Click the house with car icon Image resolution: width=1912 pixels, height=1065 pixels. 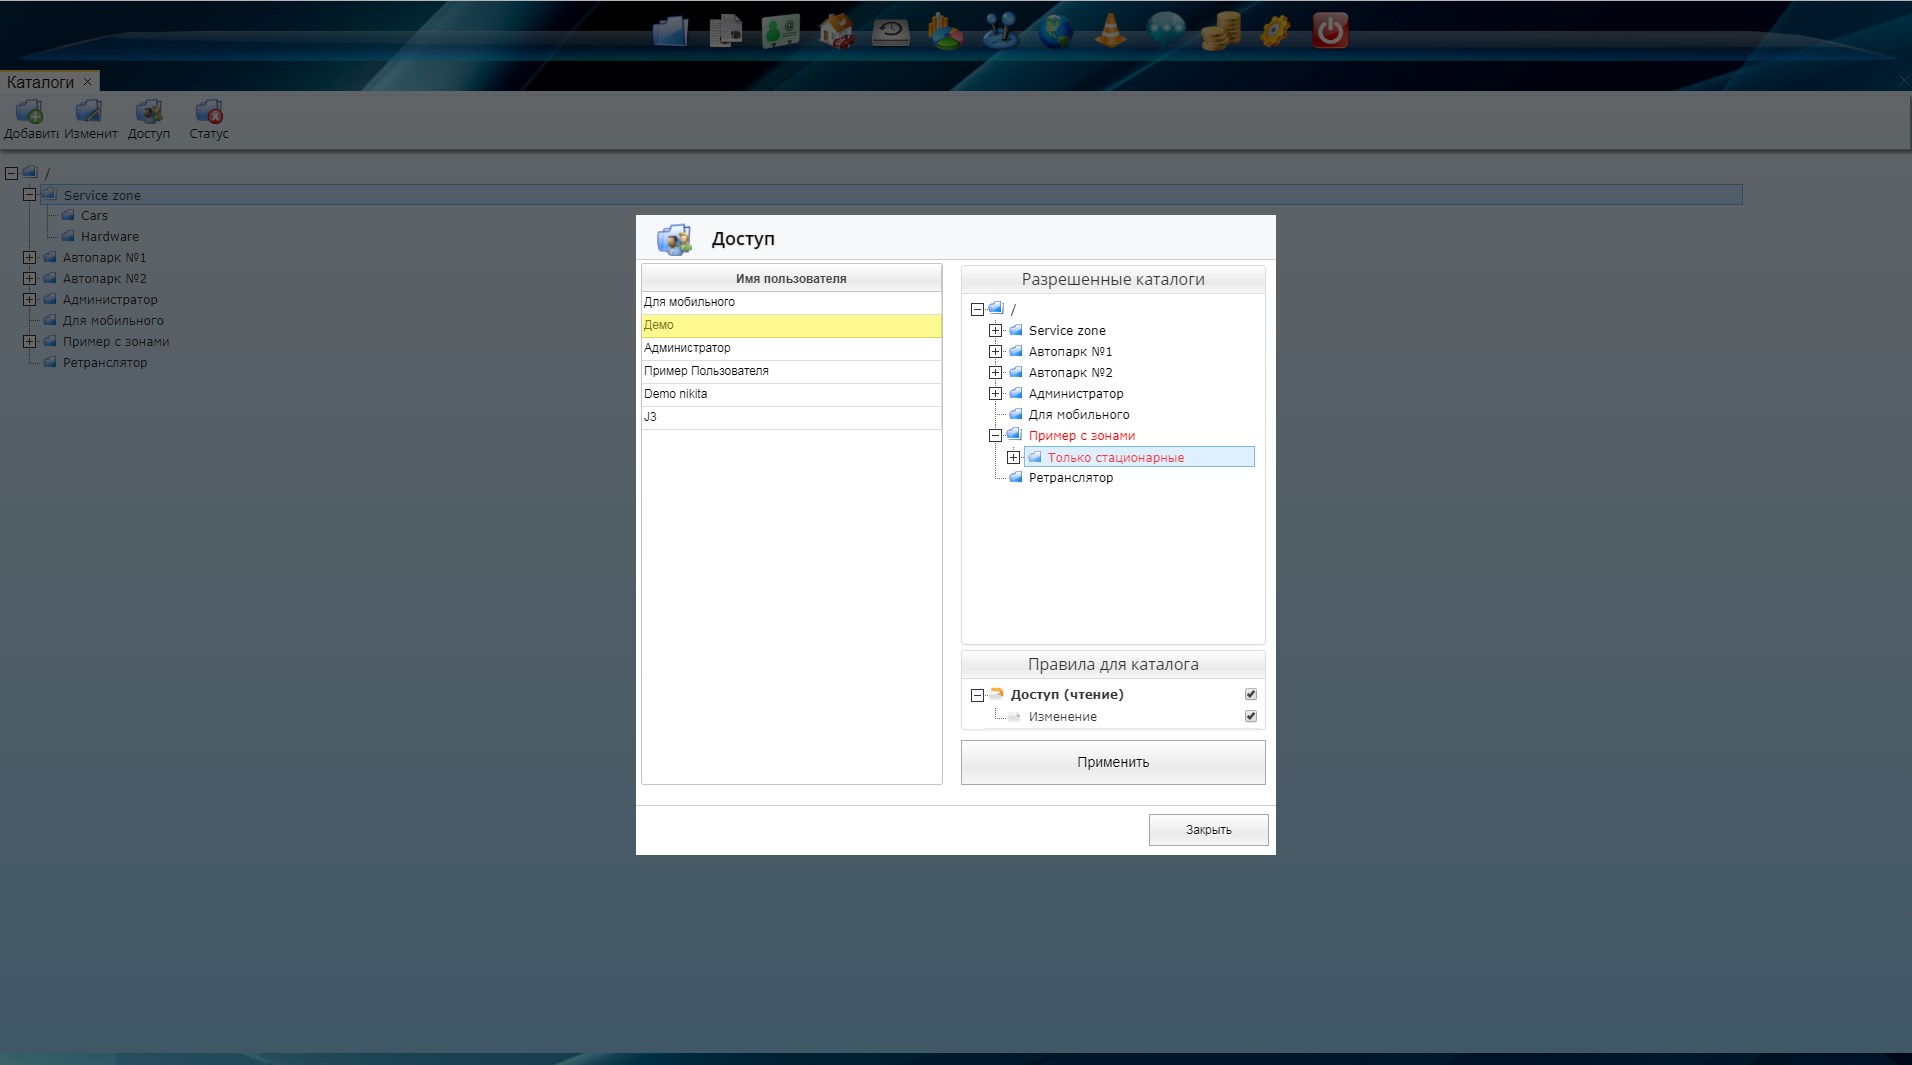pyautogui.click(x=835, y=31)
